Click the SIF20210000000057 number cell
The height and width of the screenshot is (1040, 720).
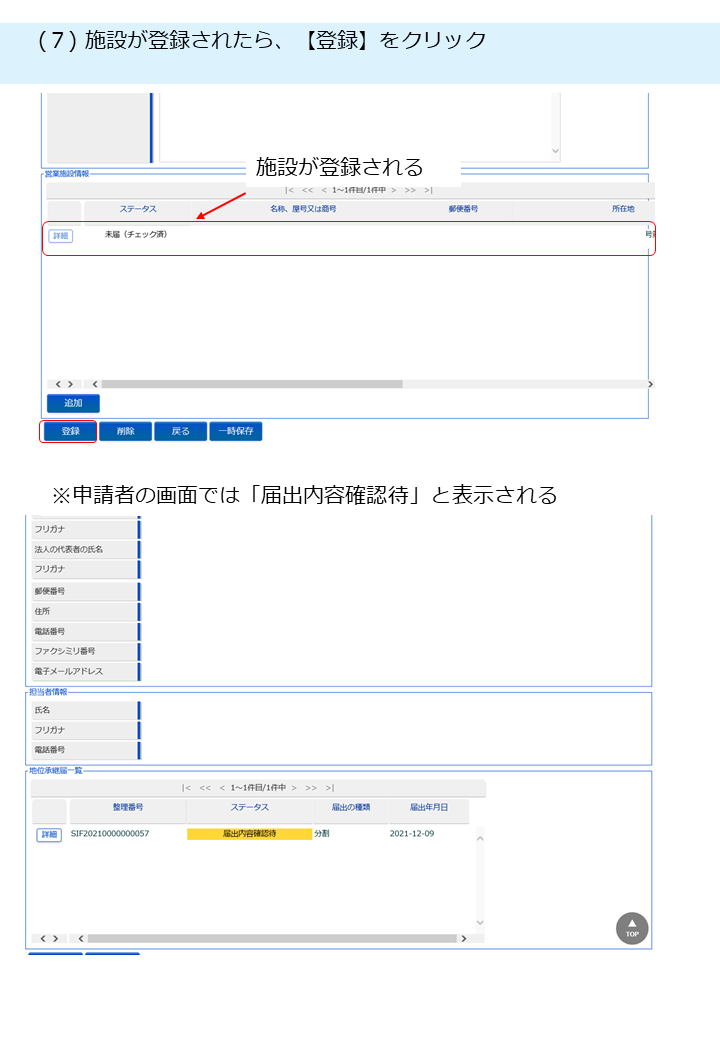110,834
